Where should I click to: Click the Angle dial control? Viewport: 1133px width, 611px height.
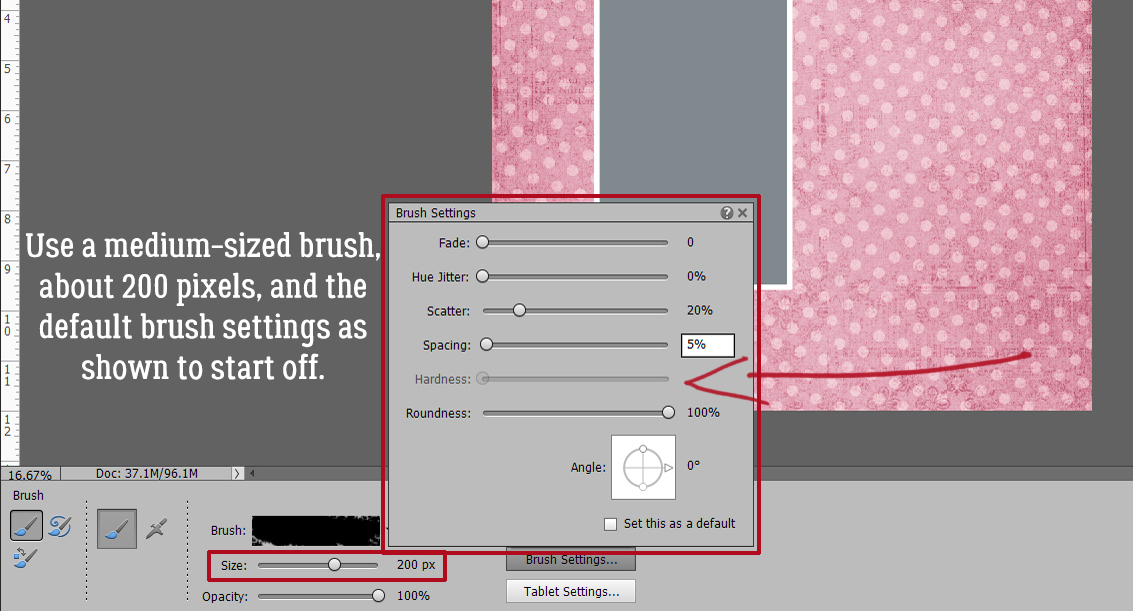pyautogui.click(x=643, y=467)
